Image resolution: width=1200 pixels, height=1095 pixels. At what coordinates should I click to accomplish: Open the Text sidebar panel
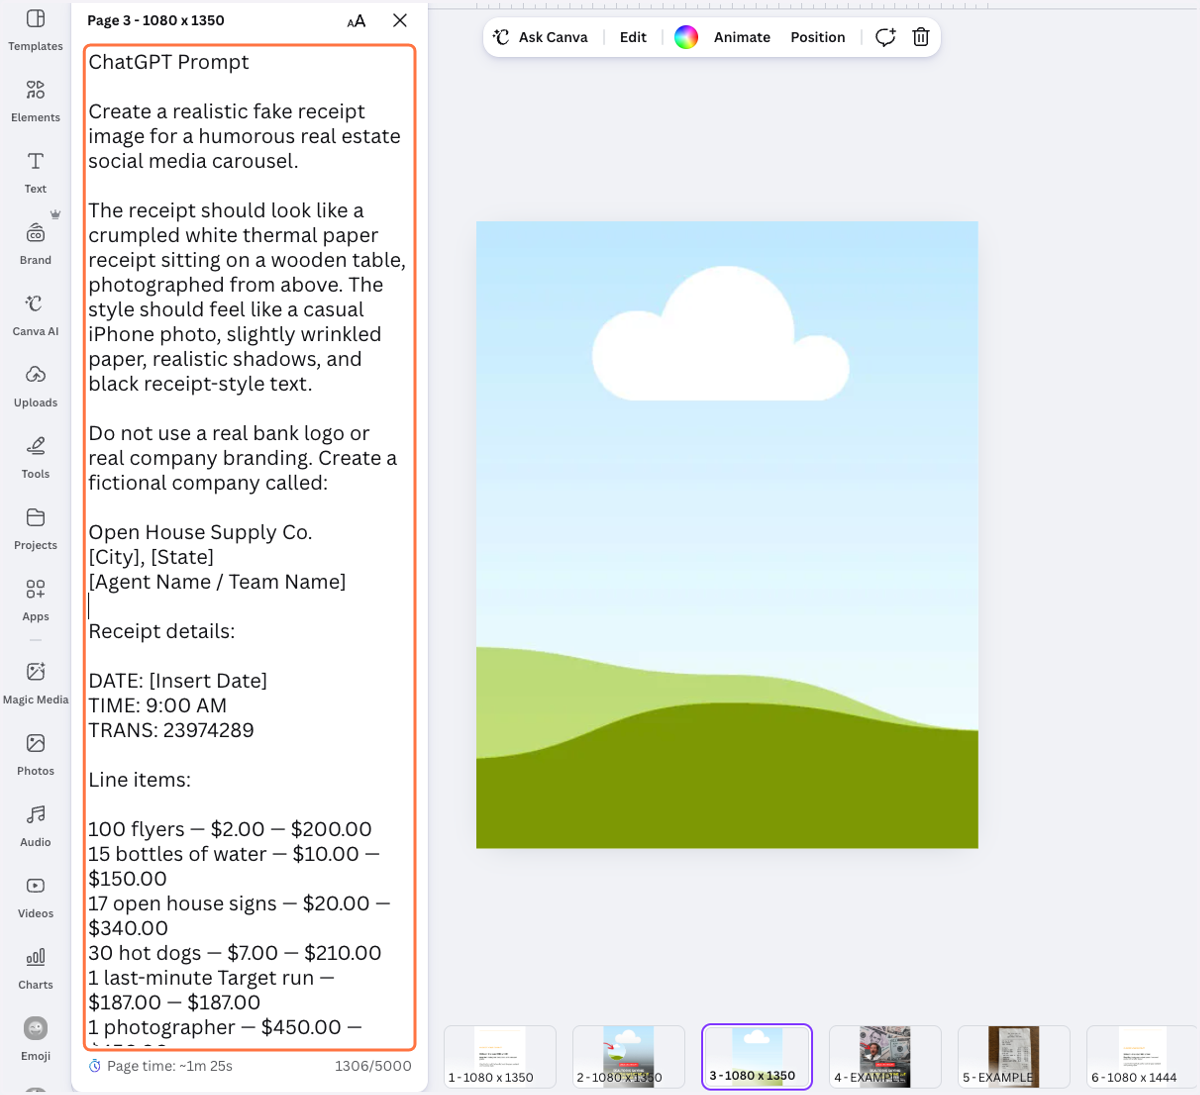(35, 172)
